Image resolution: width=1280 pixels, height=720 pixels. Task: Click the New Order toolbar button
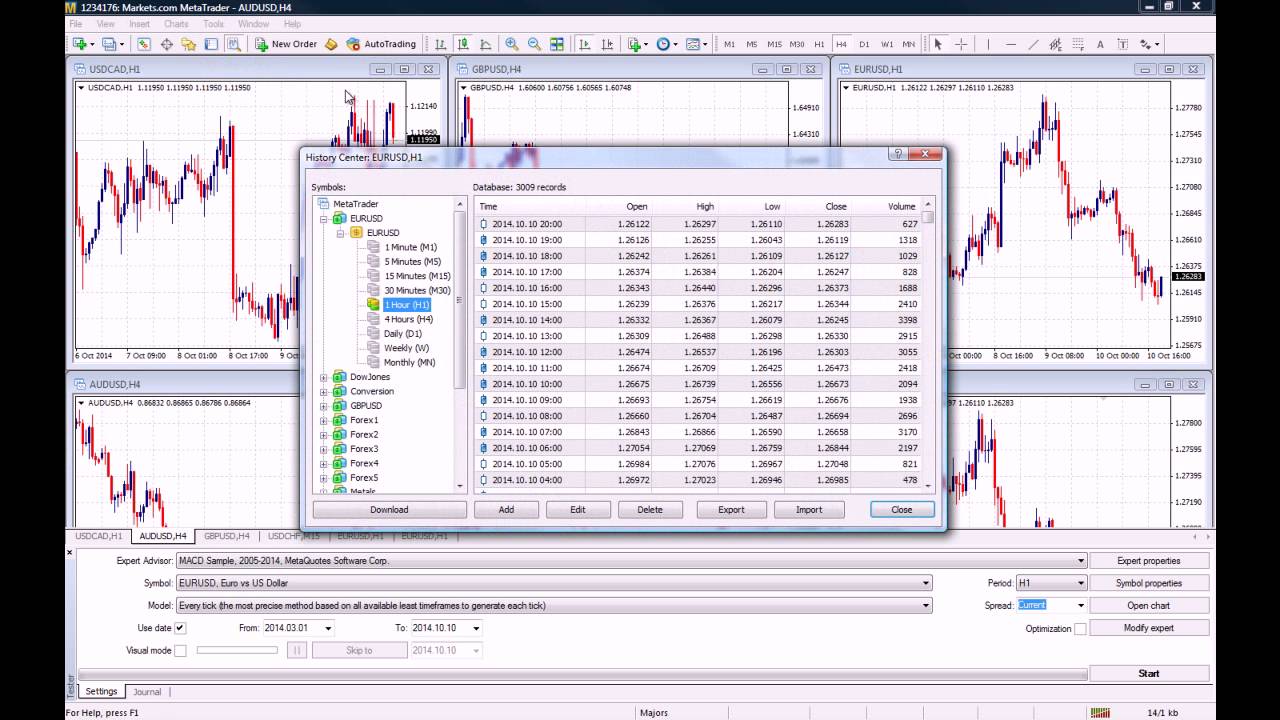click(286, 44)
